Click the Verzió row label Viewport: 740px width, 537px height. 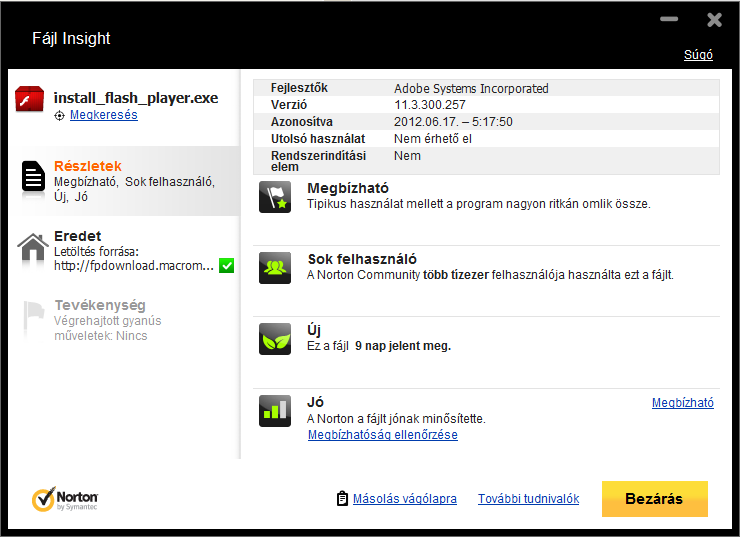click(x=289, y=105)
